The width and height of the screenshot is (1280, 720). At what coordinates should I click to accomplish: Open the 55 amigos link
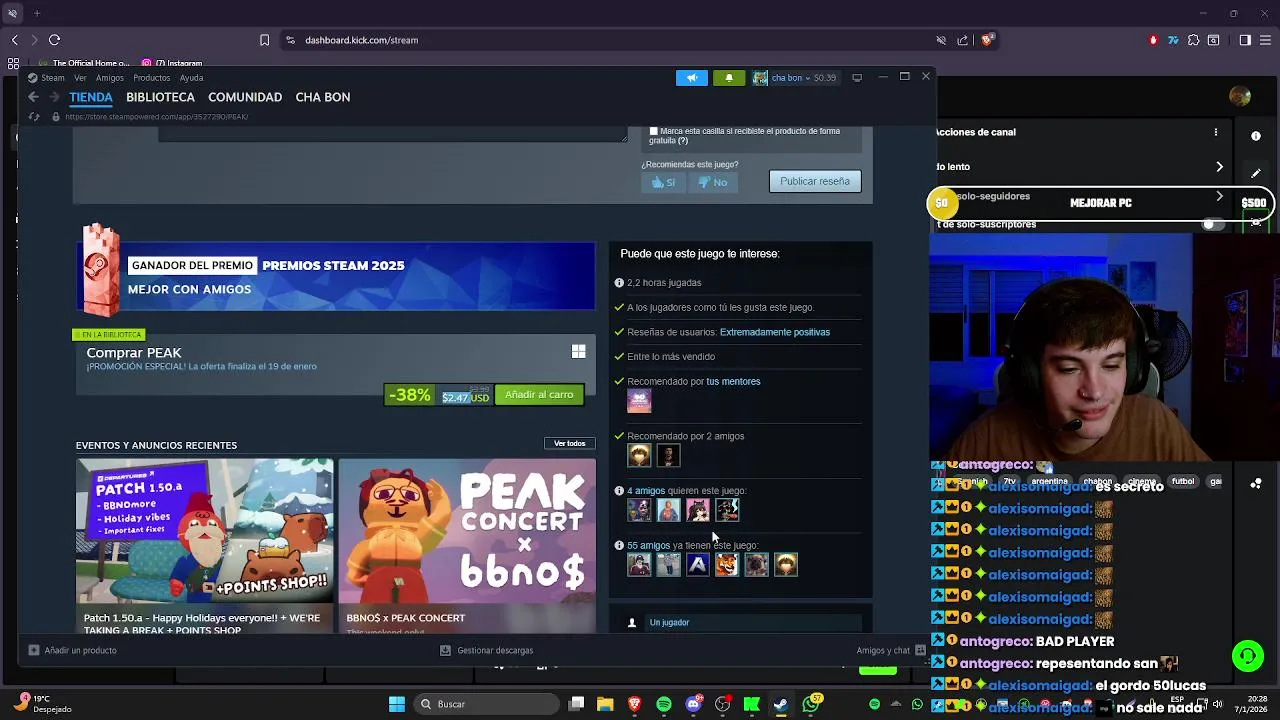[x=649, y=546]
